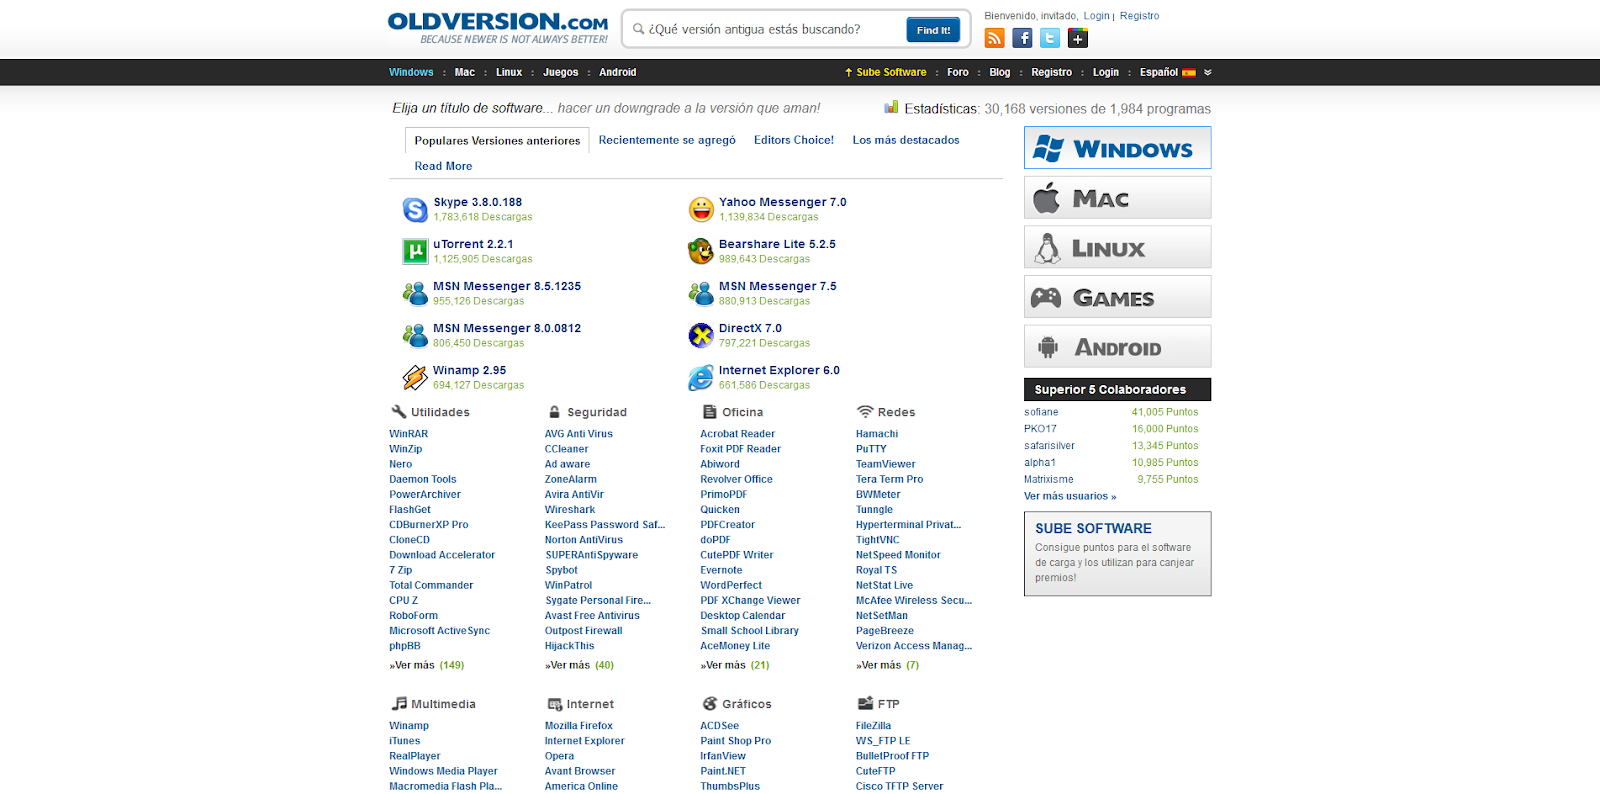Click the Bearshare Lite bear icon
Image resolution: width=1600 pixels, height=794 pixels.
point(701,251)
